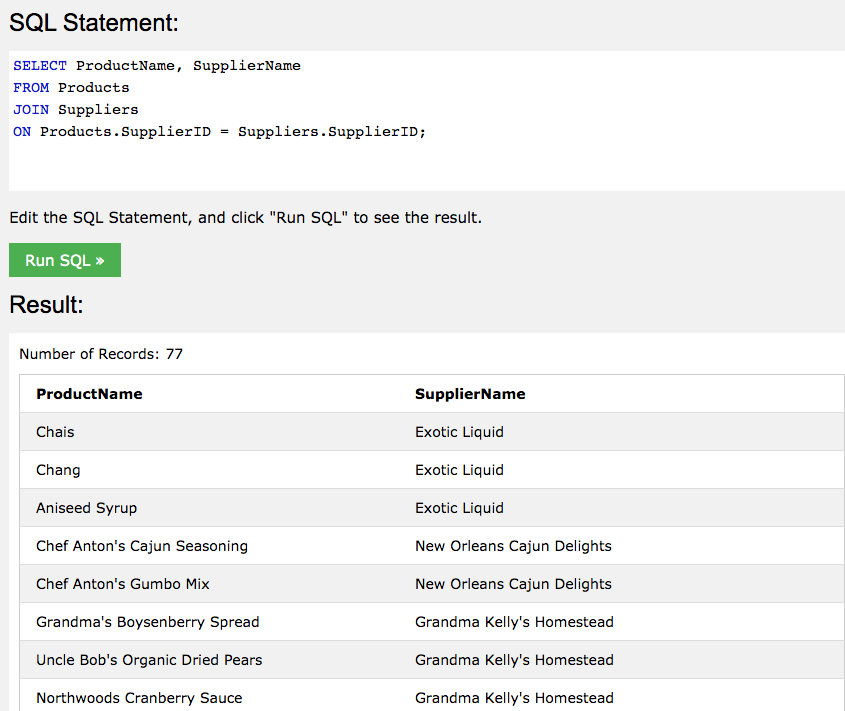Image resolution: width=845 pixels, height=711 pixels.
Task: Click Uncle Bob's Organic Dried Pears
Action: [x=149, y=660]
